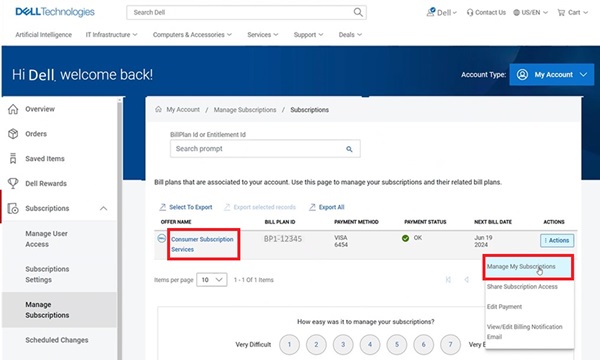Open the My Account type dropdown
The image size is (600, 360).
(x=551, y=75)
